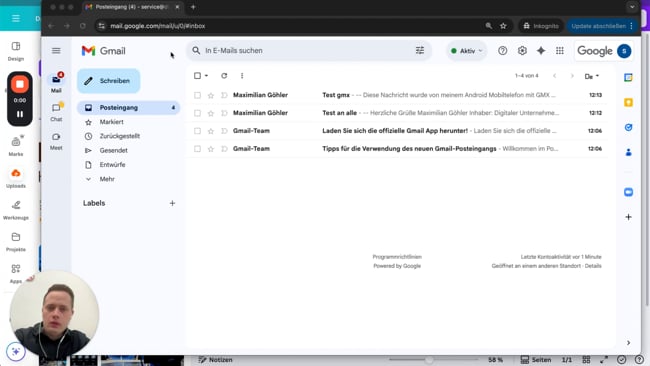This screenshot has height=366, width=650.
Task: Open search filter options icon
Action: [420, 51]
